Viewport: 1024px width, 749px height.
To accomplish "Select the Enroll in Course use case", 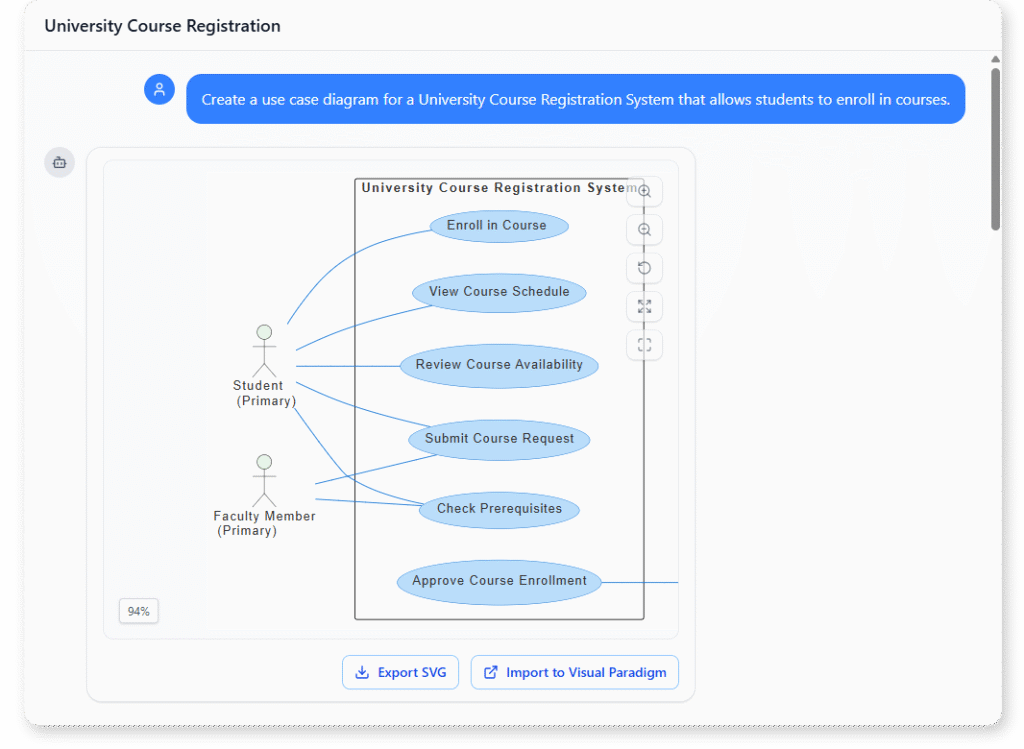I will pyautogui.click(x=498, y=226).
